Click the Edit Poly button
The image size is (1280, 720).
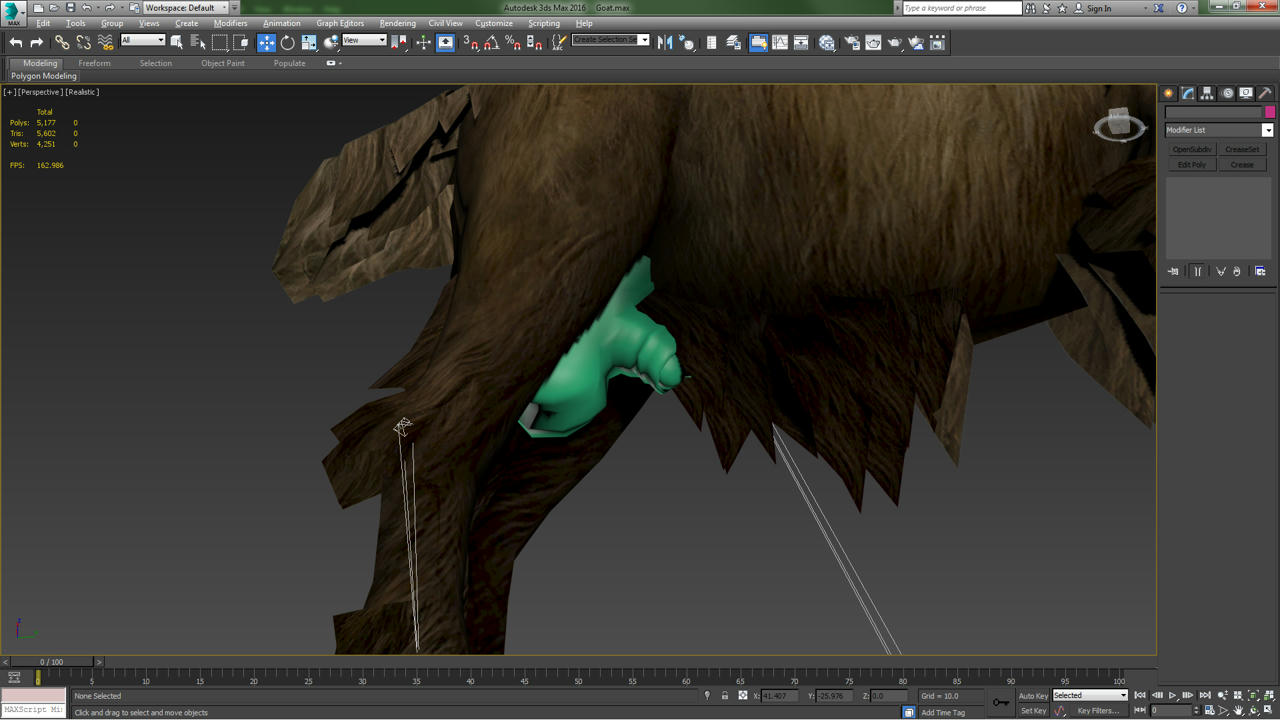tap(1191, 165)
